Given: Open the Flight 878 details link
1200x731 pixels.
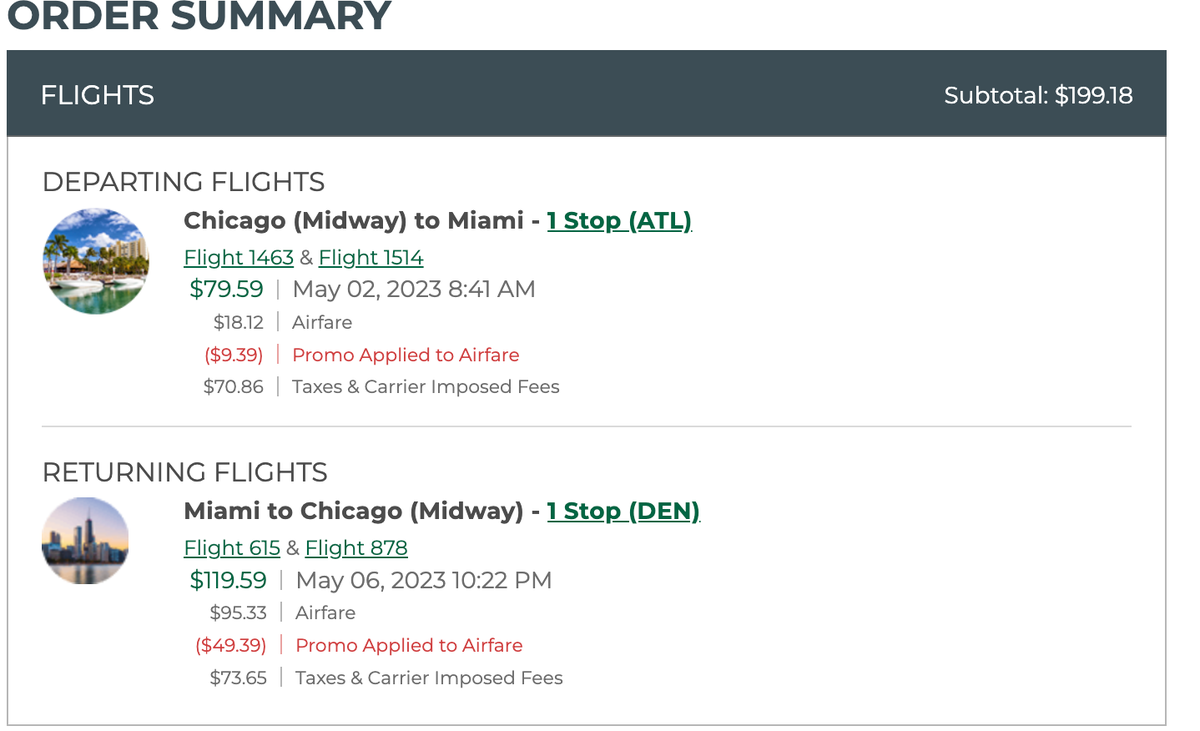Looking at the screenshot, I should pyautogui.click(x=356, y=548).
